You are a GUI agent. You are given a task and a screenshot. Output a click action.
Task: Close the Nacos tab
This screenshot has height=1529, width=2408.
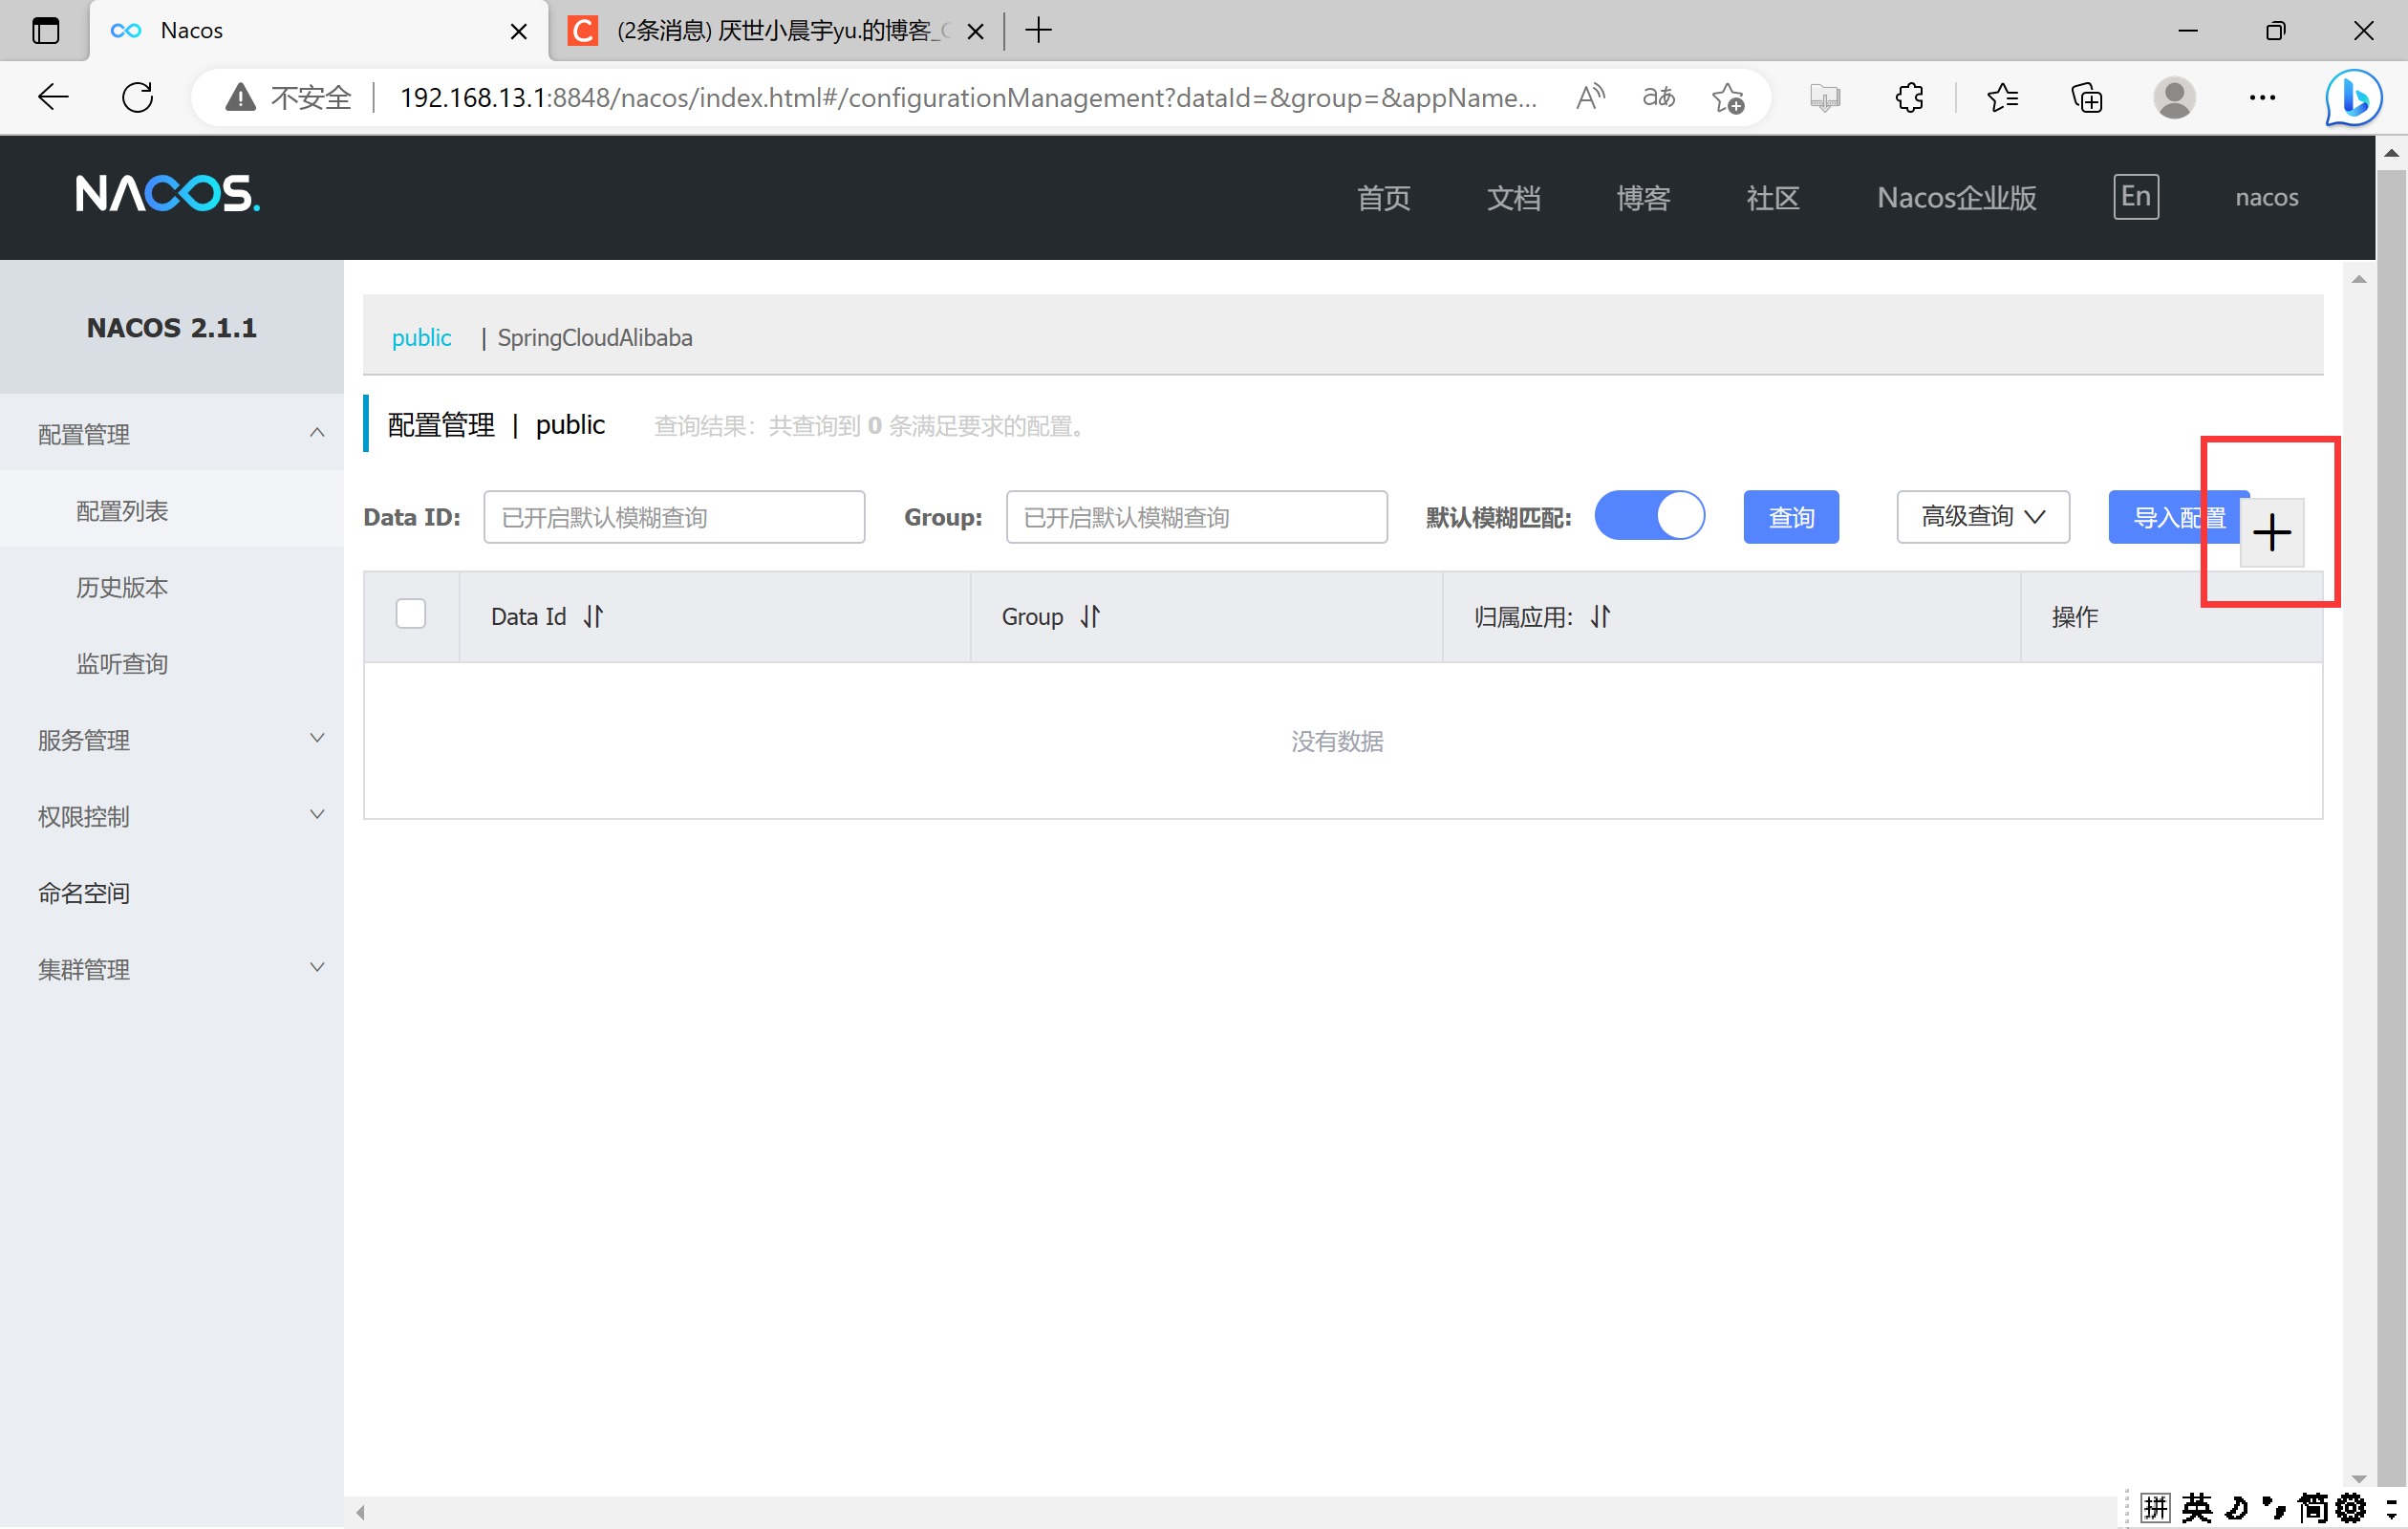click(x=518, y=31)
